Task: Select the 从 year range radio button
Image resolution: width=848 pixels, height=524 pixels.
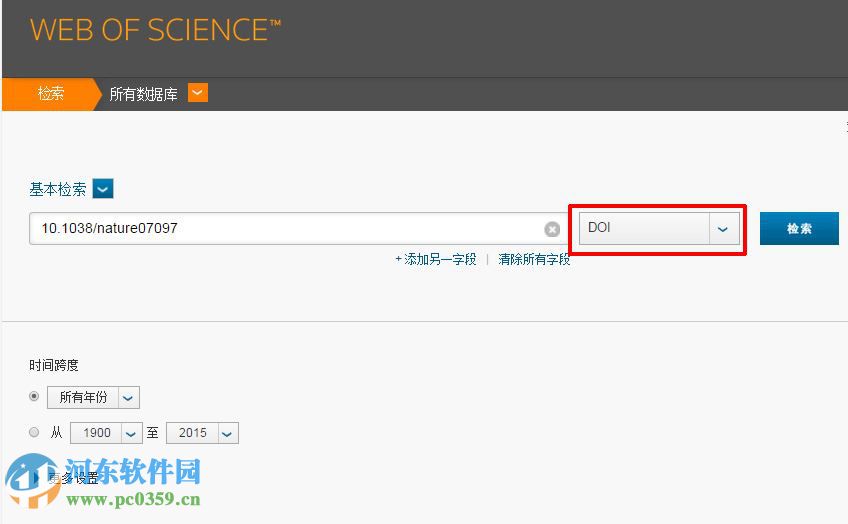Action: point(34,432)
